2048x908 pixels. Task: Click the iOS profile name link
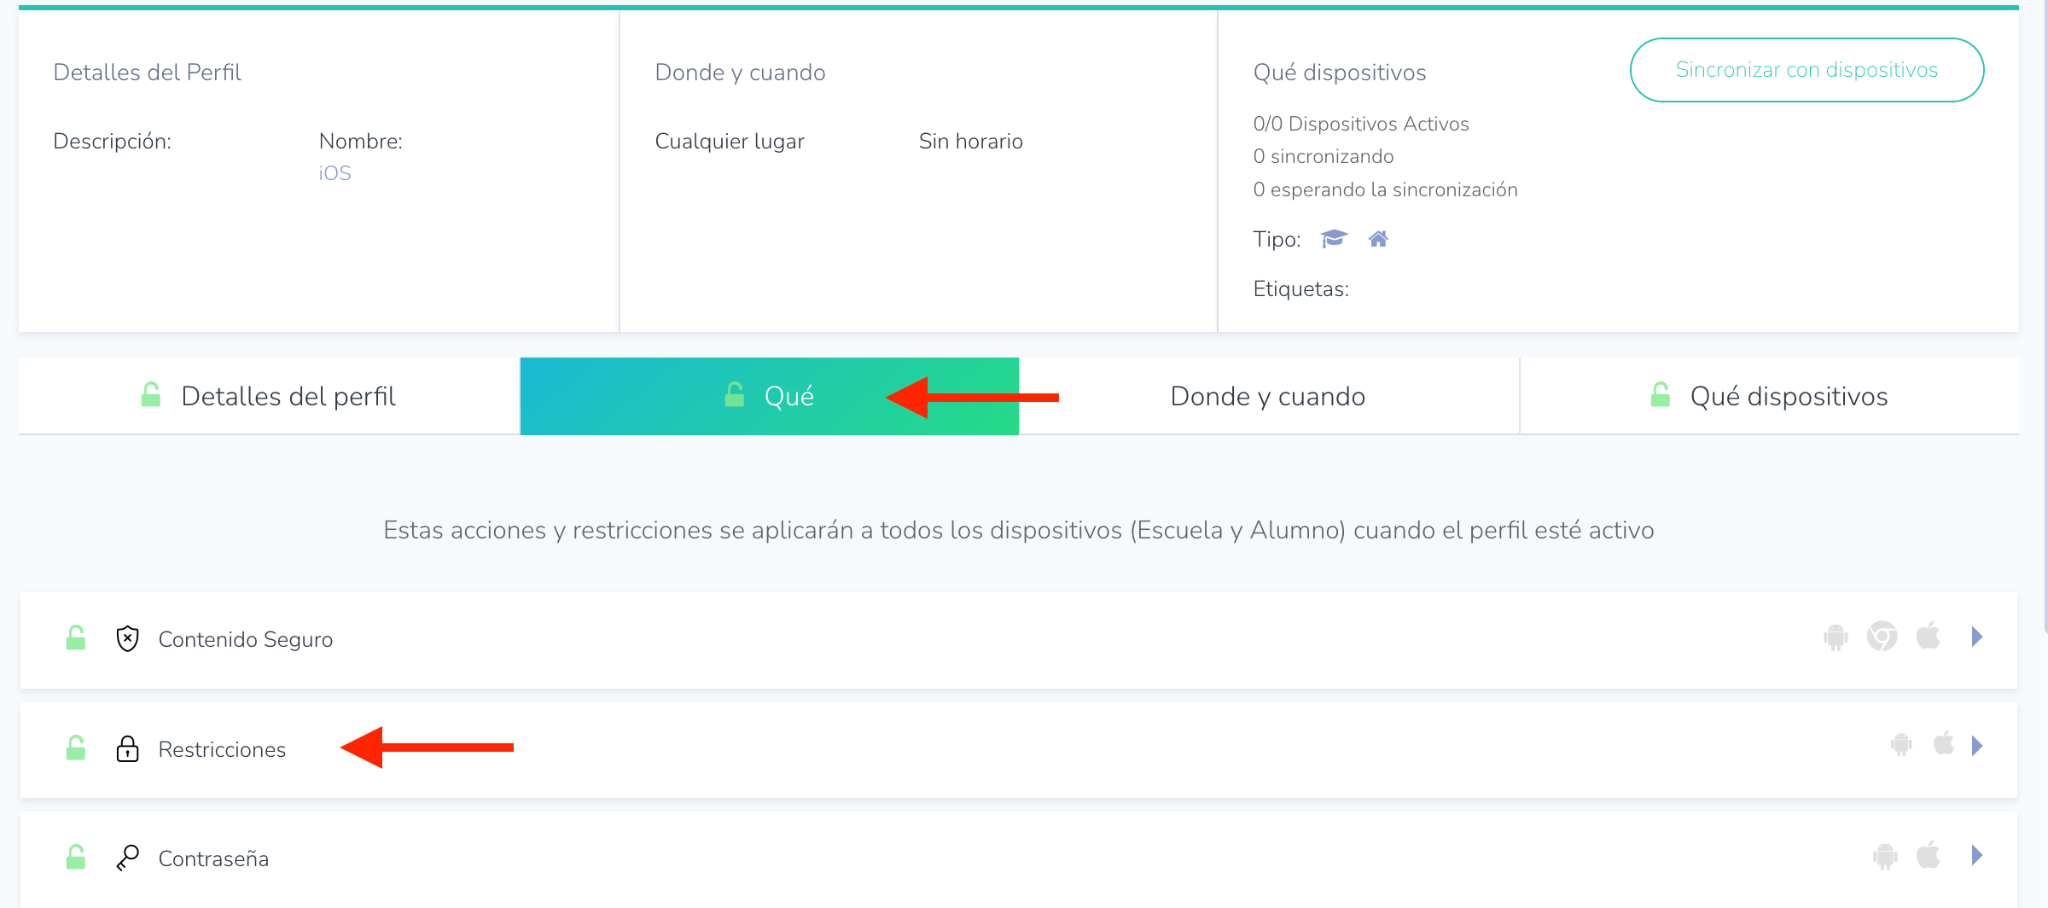point(335,173)
